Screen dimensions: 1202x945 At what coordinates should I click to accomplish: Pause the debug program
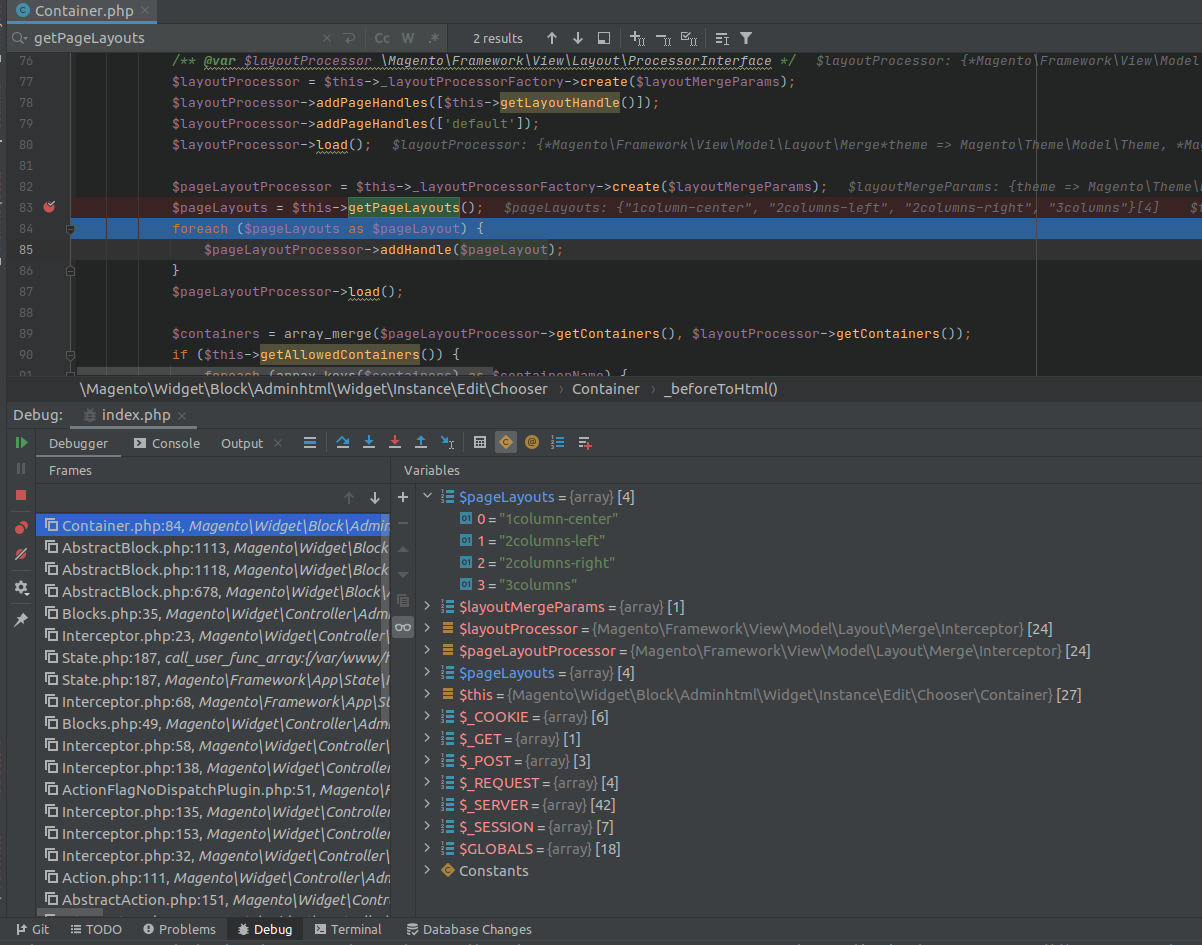[21, 468]
